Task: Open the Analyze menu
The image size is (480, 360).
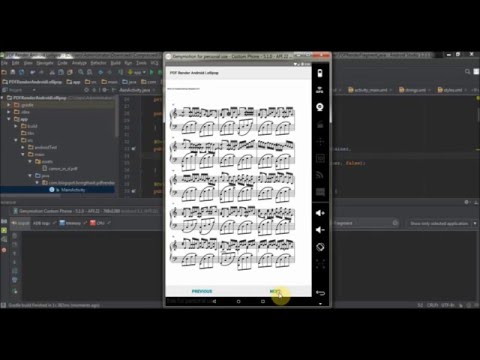Action: (x=79, y=63)
